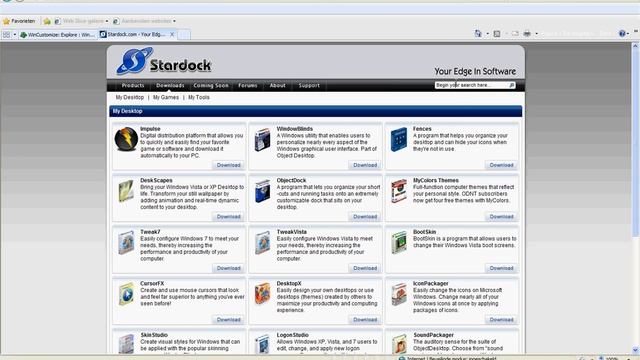Download Impulse
Screen dimensions: 640x360
(229, 165)
